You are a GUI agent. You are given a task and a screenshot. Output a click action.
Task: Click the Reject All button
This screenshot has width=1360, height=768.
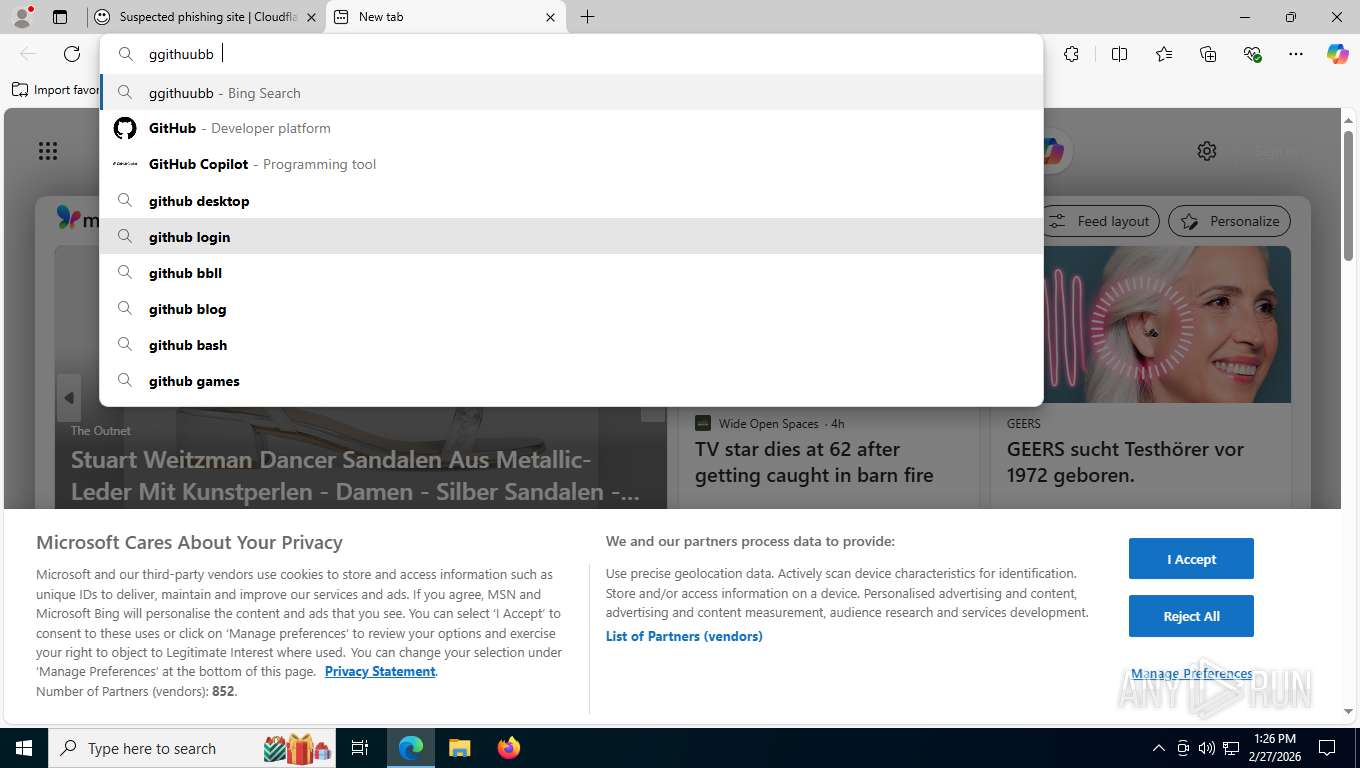tap(1191, 616)
